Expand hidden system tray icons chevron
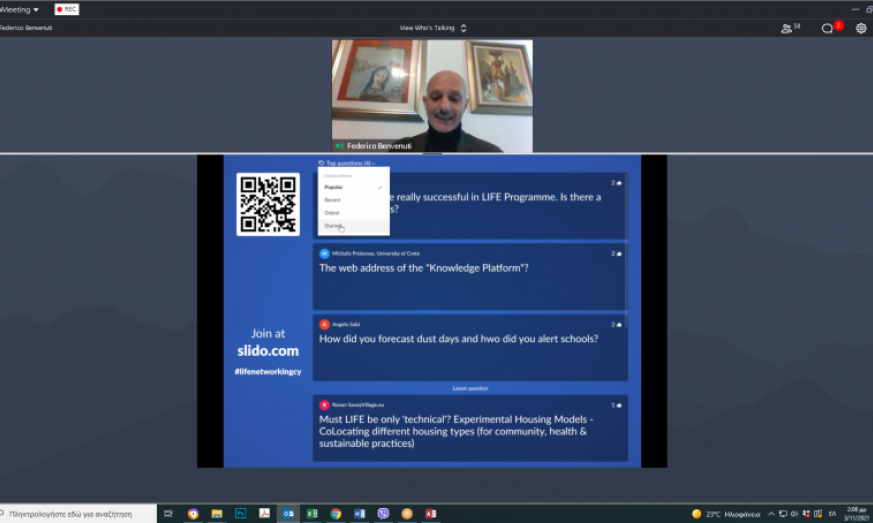This screenshot has height=523, width=873. pyautogui.click(x=771, y=514)
